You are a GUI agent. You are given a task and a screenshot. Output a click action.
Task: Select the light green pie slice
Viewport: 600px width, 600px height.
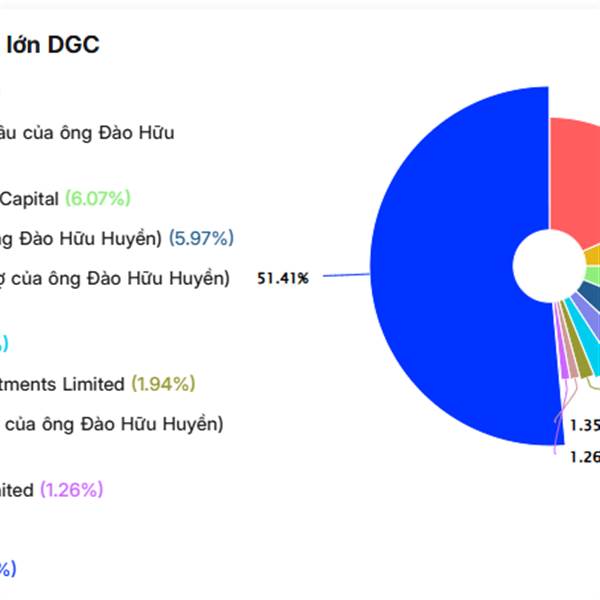coord(593,274)
